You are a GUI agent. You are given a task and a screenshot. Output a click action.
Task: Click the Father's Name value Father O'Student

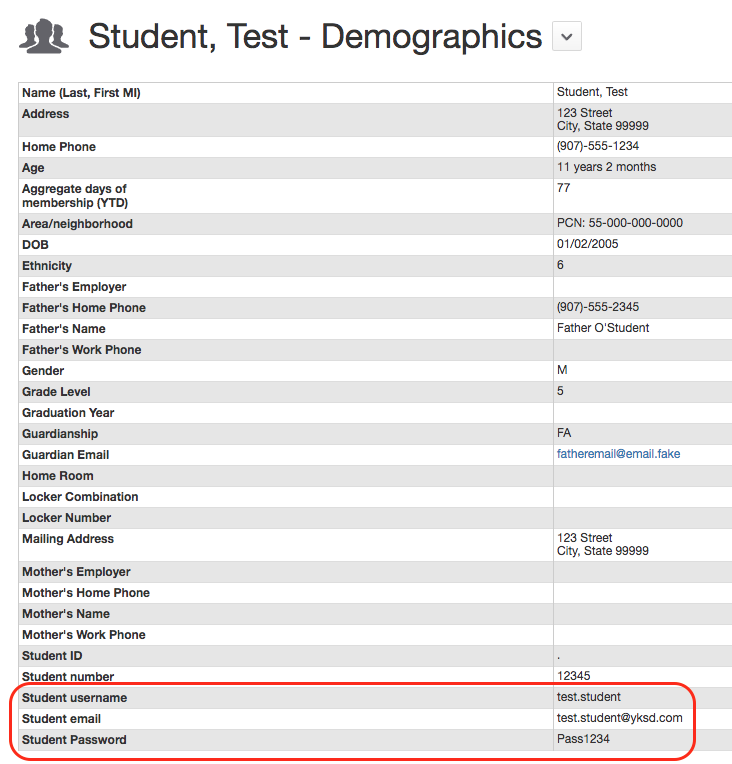(x=603, y=328)
